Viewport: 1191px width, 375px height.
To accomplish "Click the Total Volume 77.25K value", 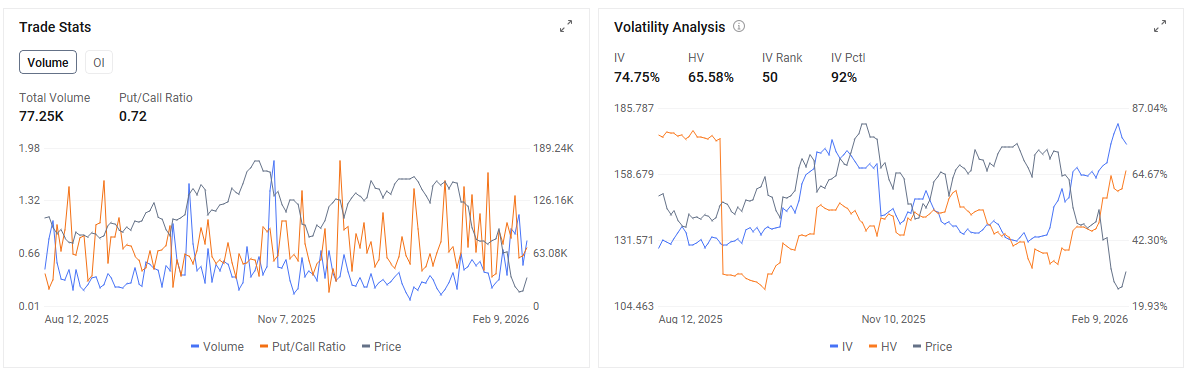I will click(41, 116).
